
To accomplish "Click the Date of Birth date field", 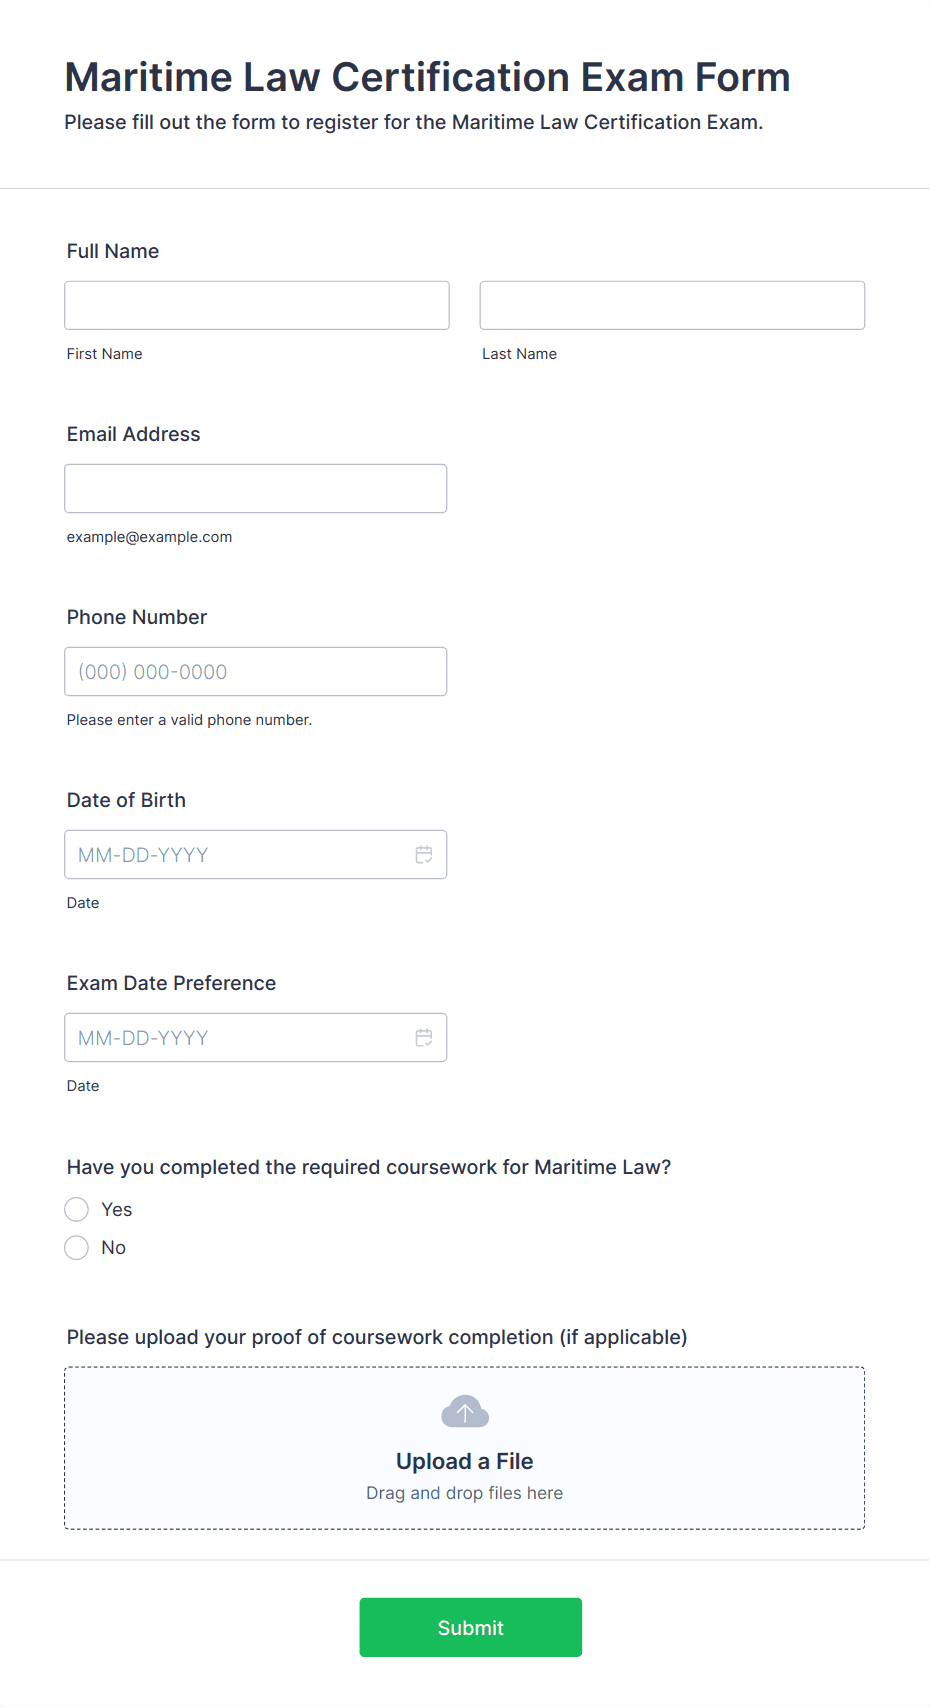I will (256, 854).
